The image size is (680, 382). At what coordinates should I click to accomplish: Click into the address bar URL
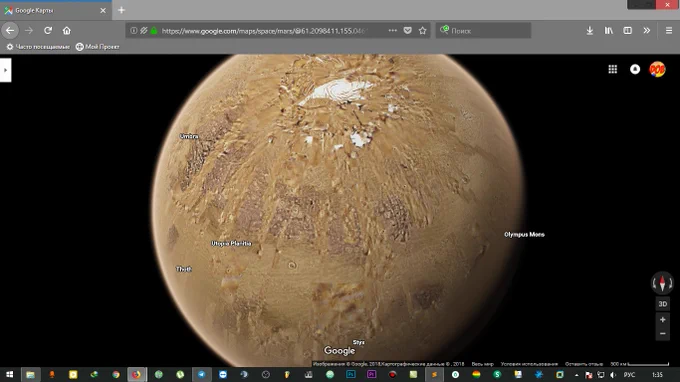[265, 31]
